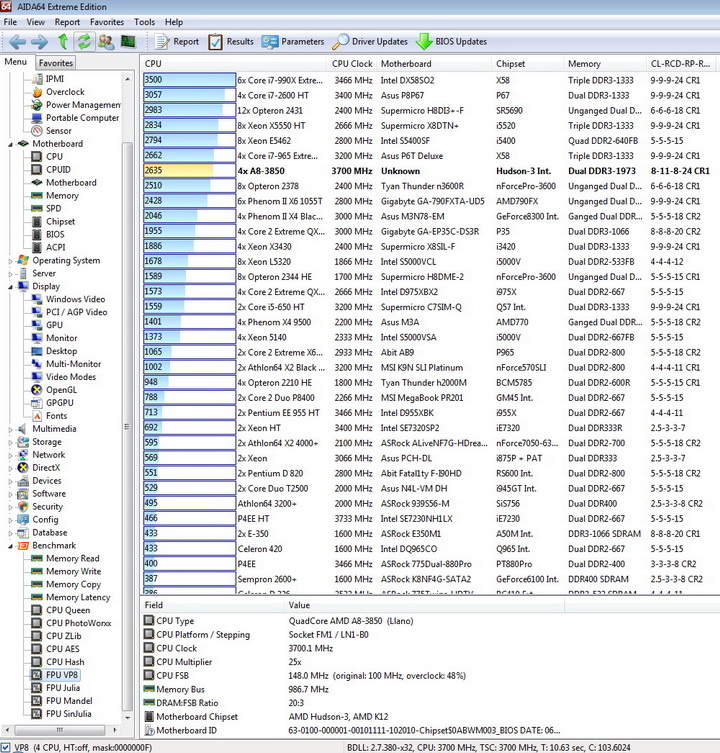Sort by Motherboard column header

pyautogui.click(x=434, y=63)
